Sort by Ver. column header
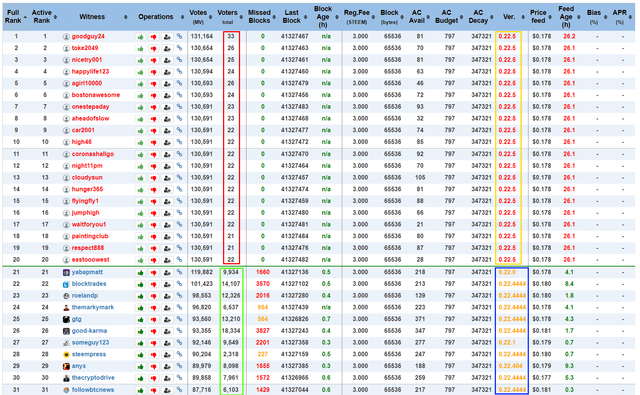 pos(511,17)
